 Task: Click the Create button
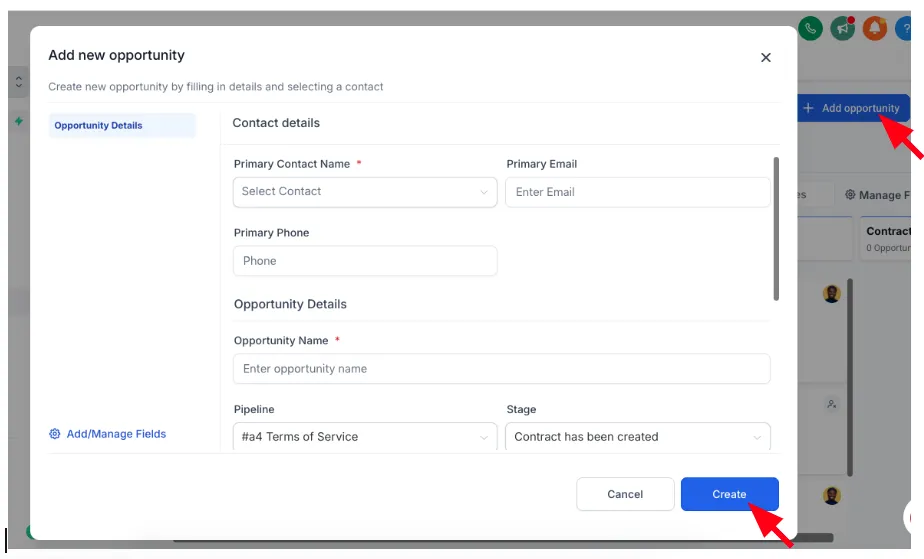[730, 494]
